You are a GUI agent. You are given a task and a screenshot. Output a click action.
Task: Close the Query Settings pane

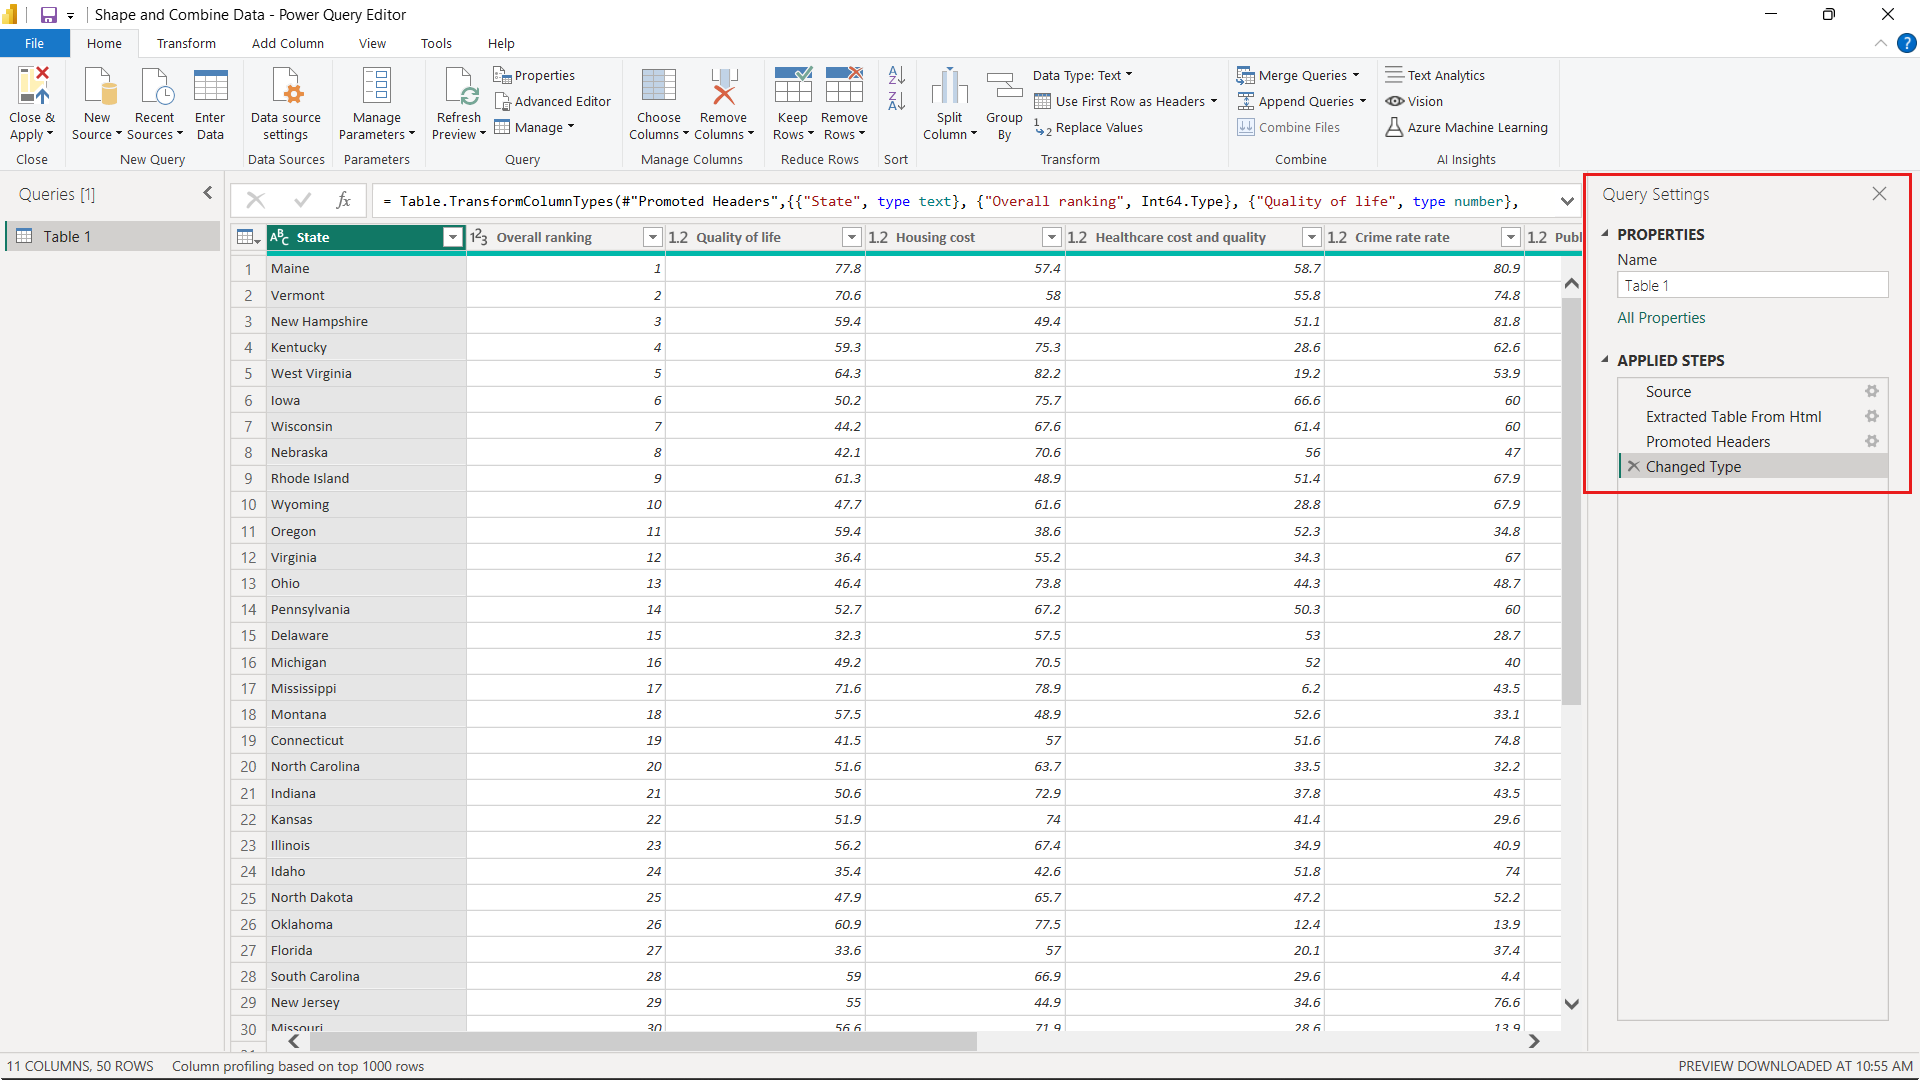point(1880,194)
